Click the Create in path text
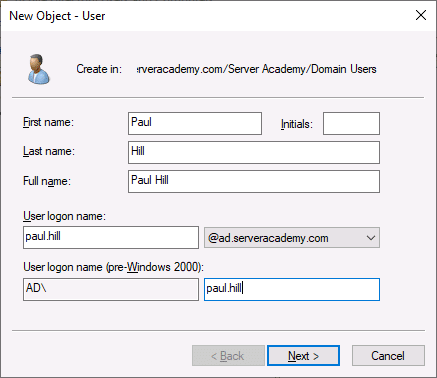437x378 pixels. click(x=257, y=69)
